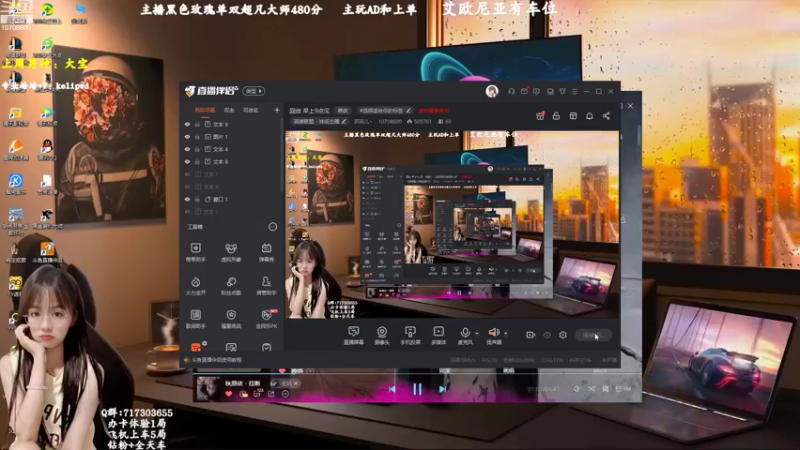Like the current song with heart icon
The width and height of the screenshot is (800, 450).
(x=229, y=394)
